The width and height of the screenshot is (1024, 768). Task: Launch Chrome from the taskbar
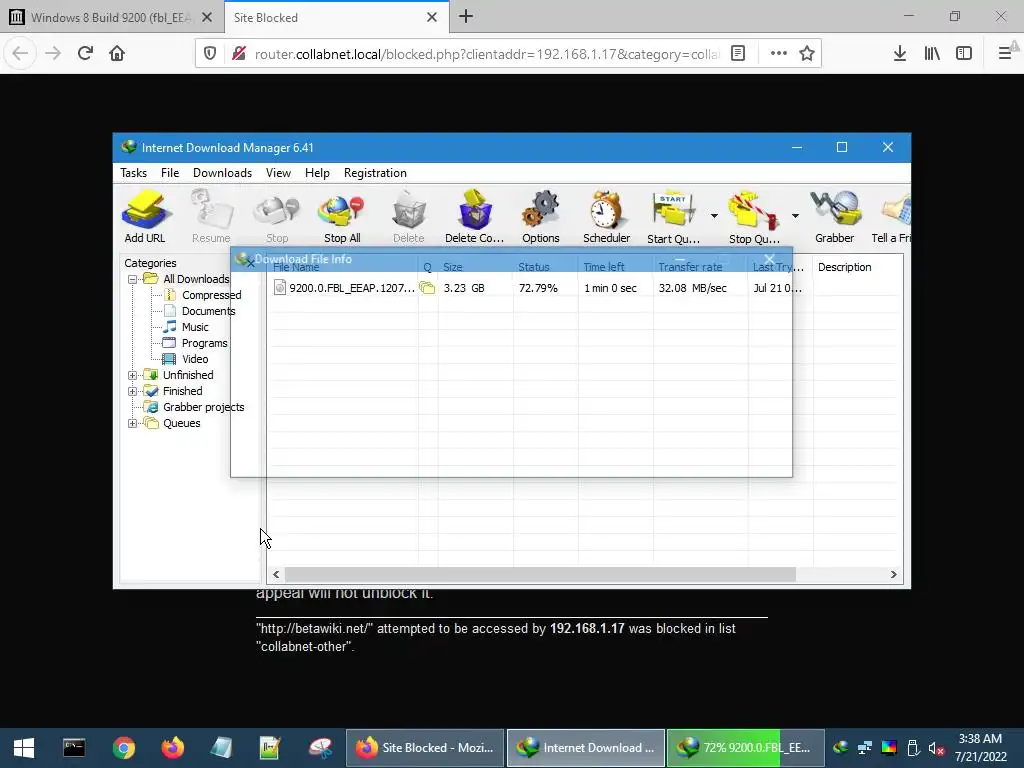(x=123, y=748)
